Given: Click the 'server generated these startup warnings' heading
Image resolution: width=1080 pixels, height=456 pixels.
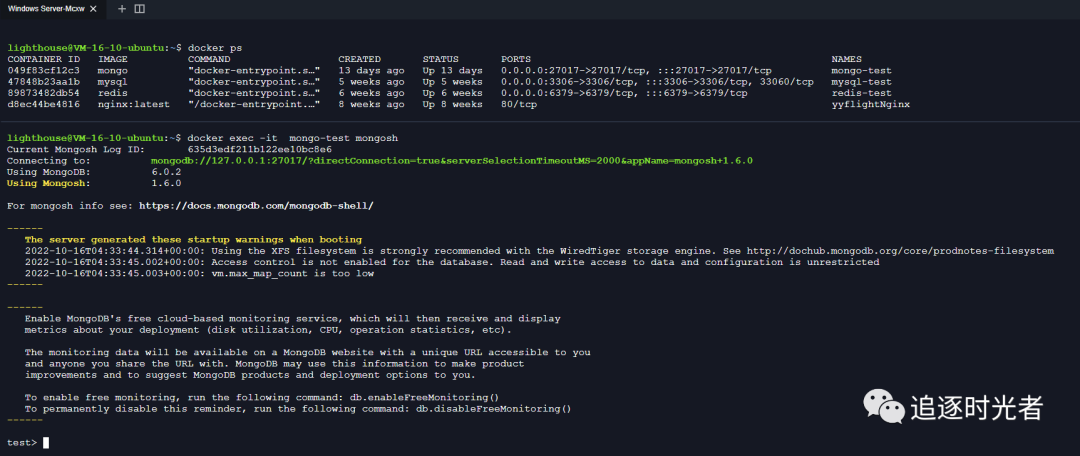Looking at the screenshot, I should click(194, 240).
